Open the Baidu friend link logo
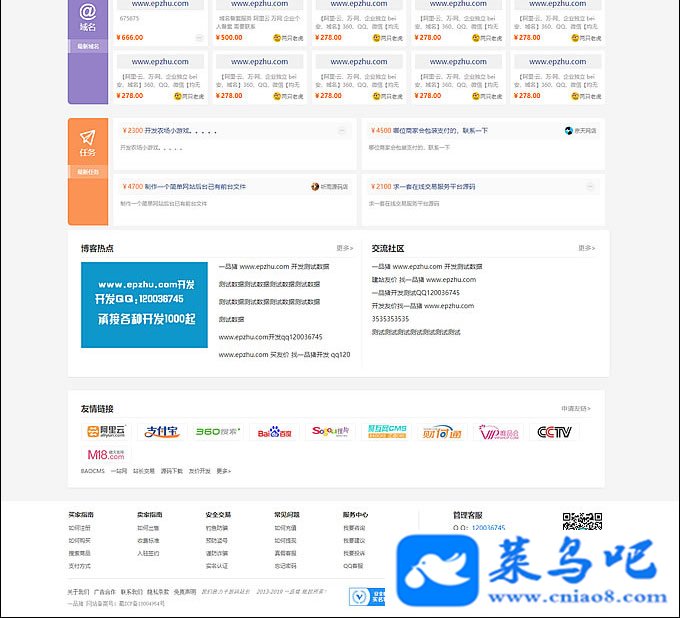 pyautogui.click(x=274, y=432)
